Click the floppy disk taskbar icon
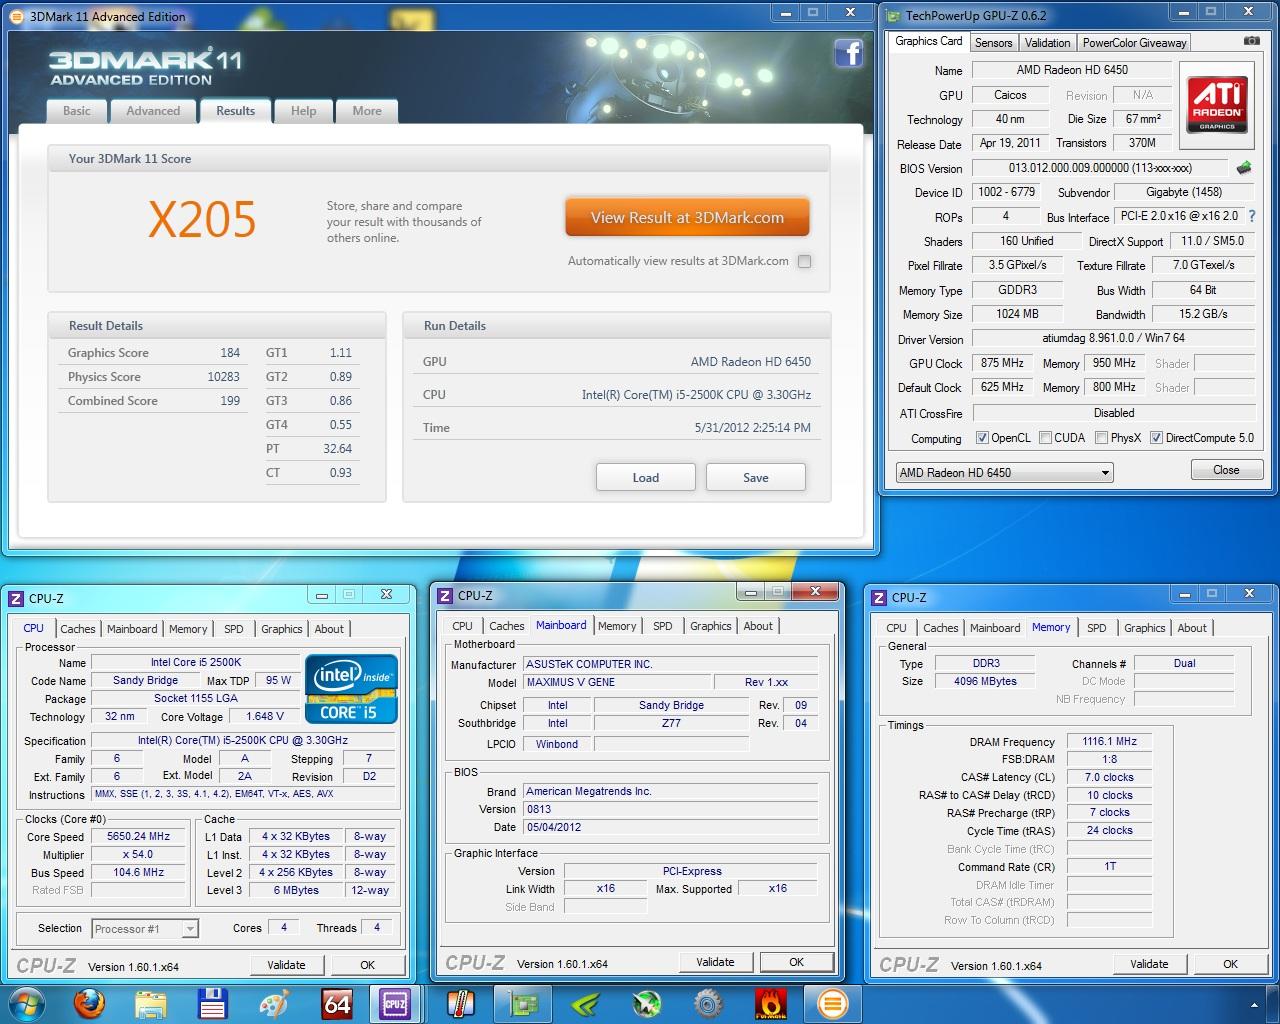 (213, 1003)
